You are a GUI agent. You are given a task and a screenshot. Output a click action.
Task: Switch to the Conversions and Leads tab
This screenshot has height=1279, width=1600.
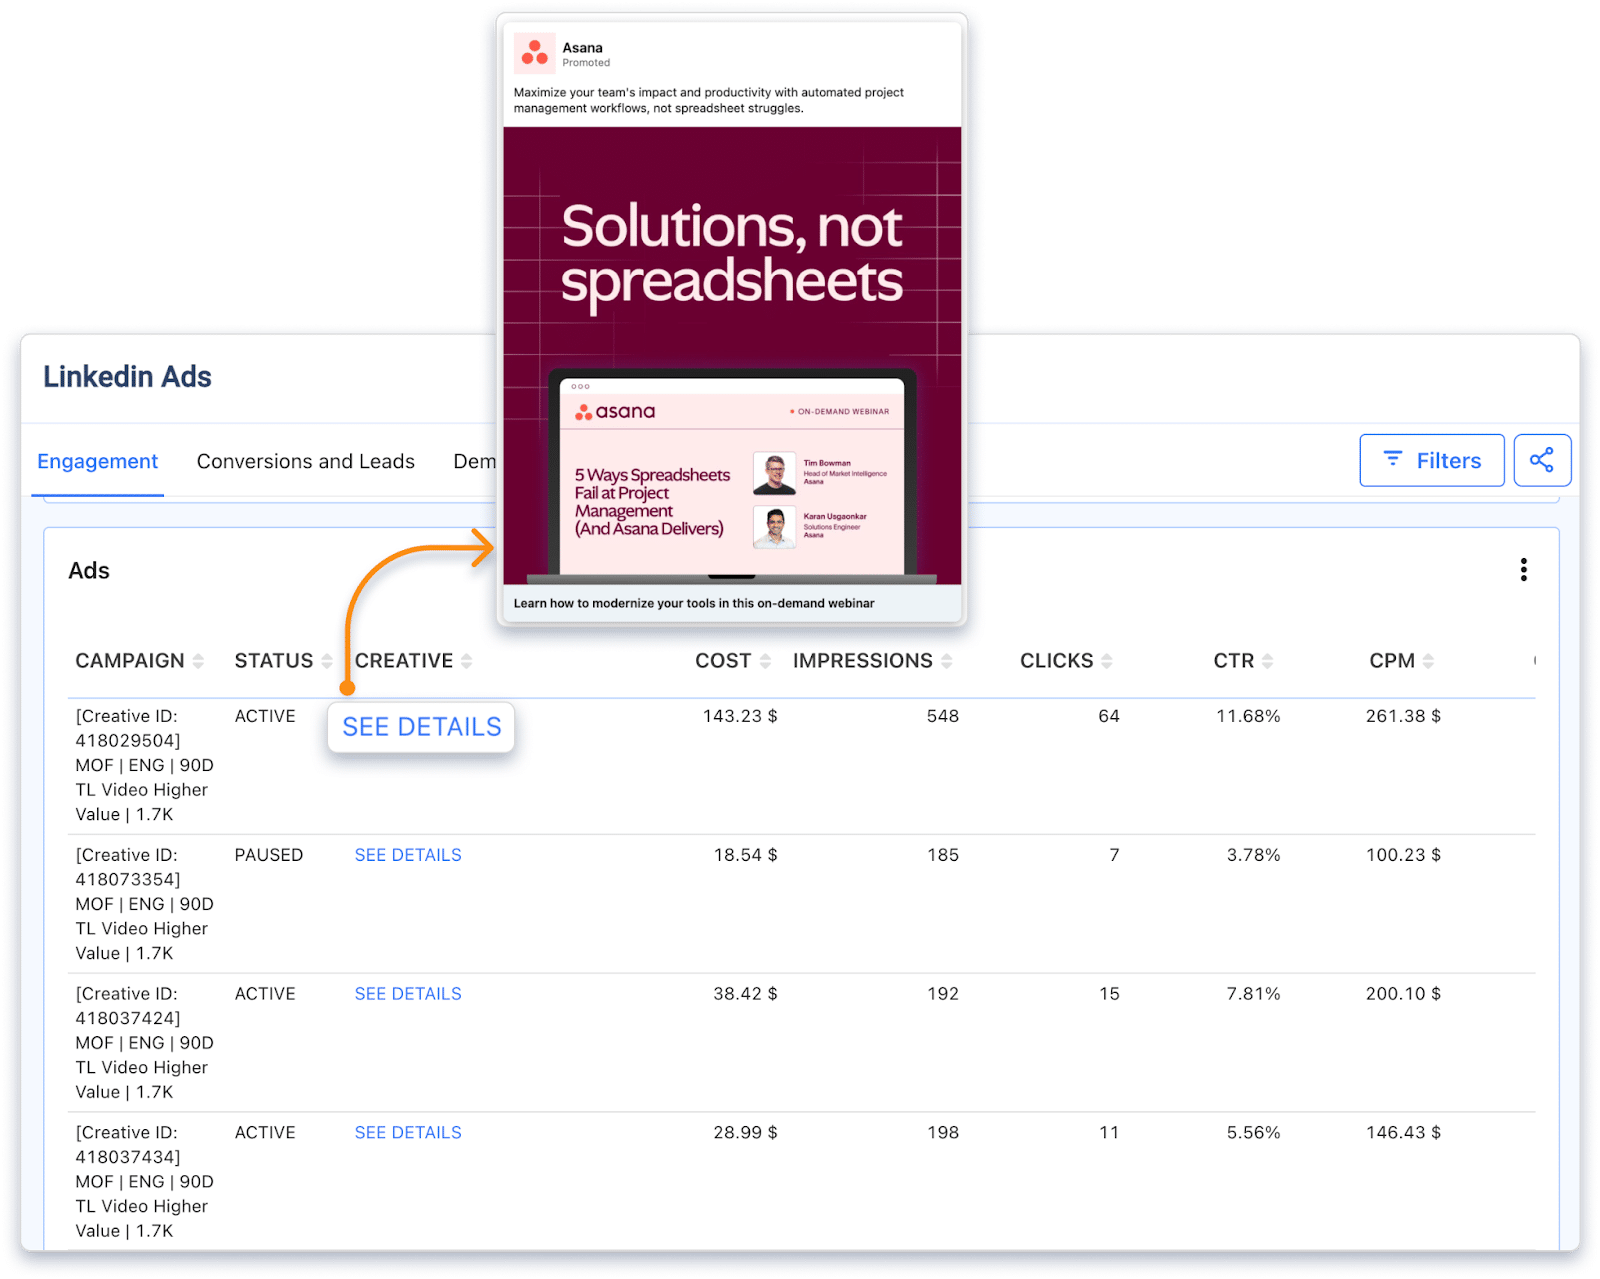pos(305,461)
